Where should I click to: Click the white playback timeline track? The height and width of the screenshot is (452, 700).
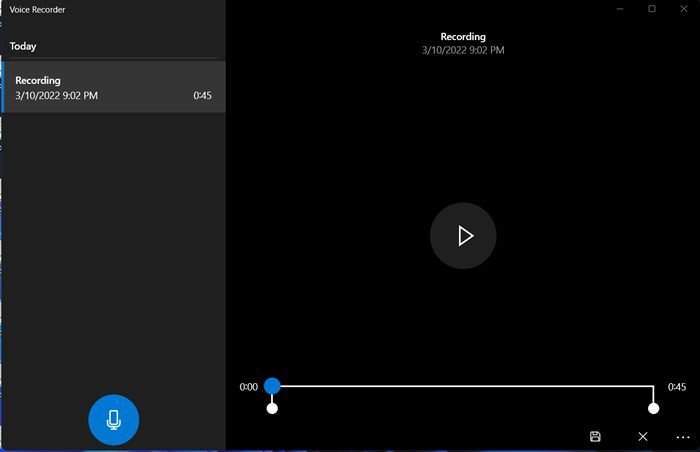[463, 386]
